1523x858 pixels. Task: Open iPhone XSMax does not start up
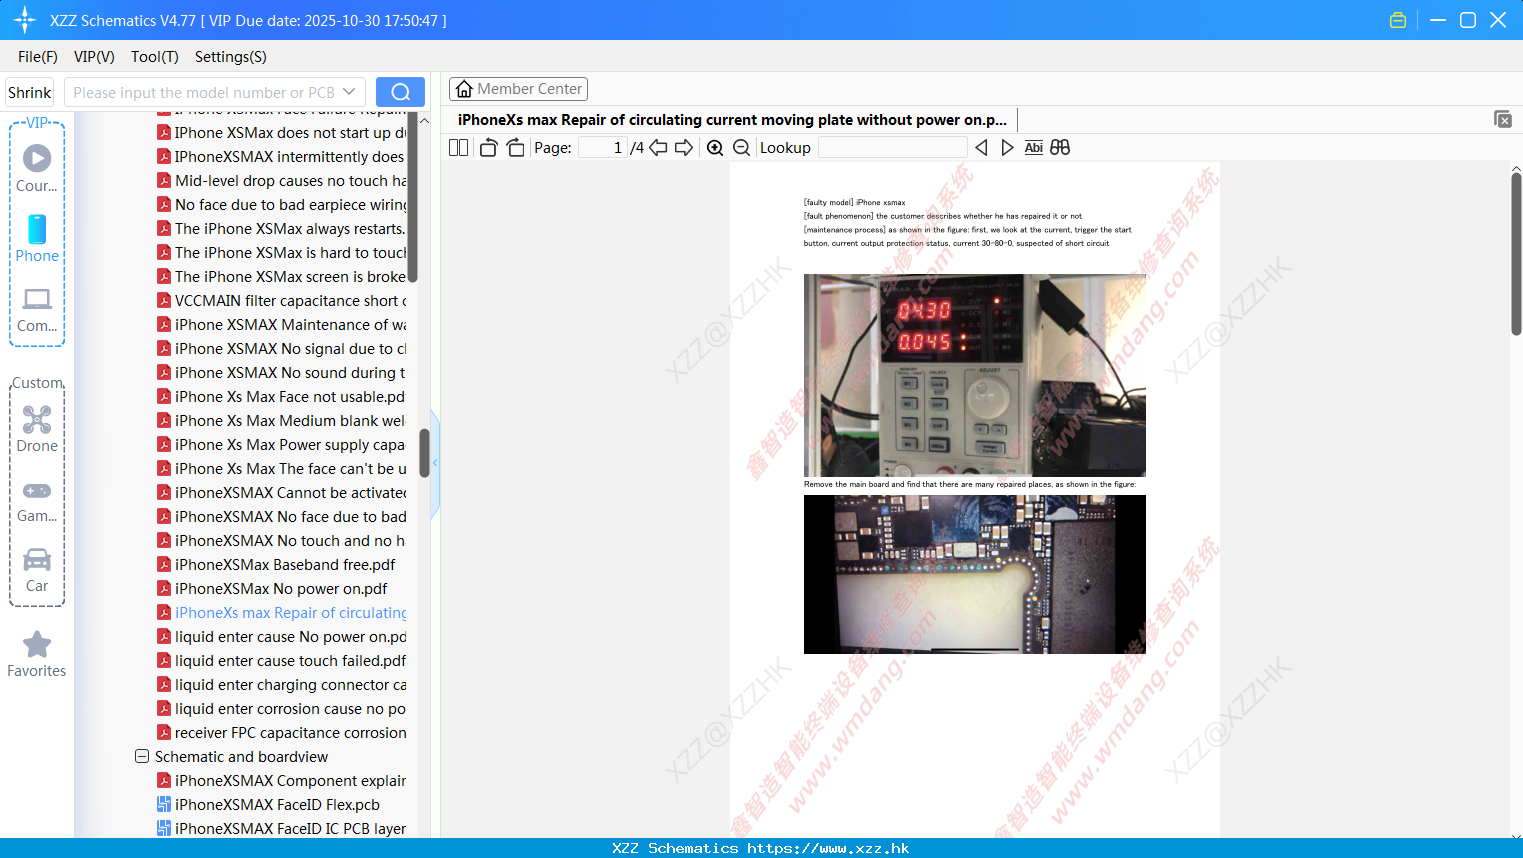[290, 132]
